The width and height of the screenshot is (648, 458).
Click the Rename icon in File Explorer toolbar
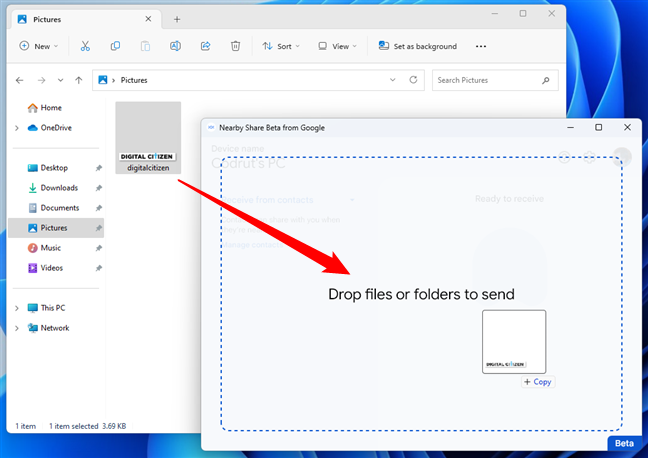[175, 46]
